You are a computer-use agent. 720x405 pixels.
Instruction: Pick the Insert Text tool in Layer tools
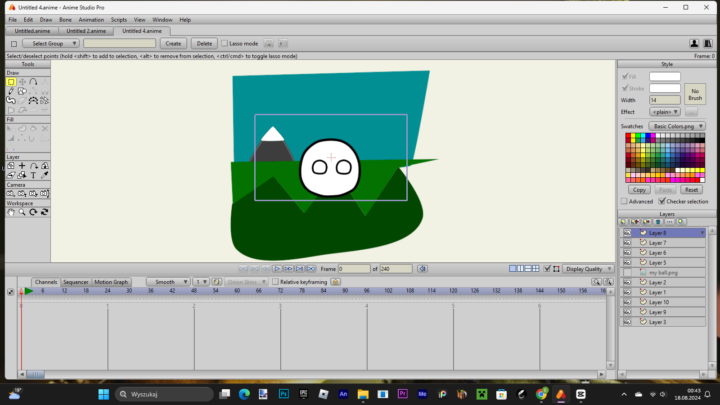[x=33, y=175]
